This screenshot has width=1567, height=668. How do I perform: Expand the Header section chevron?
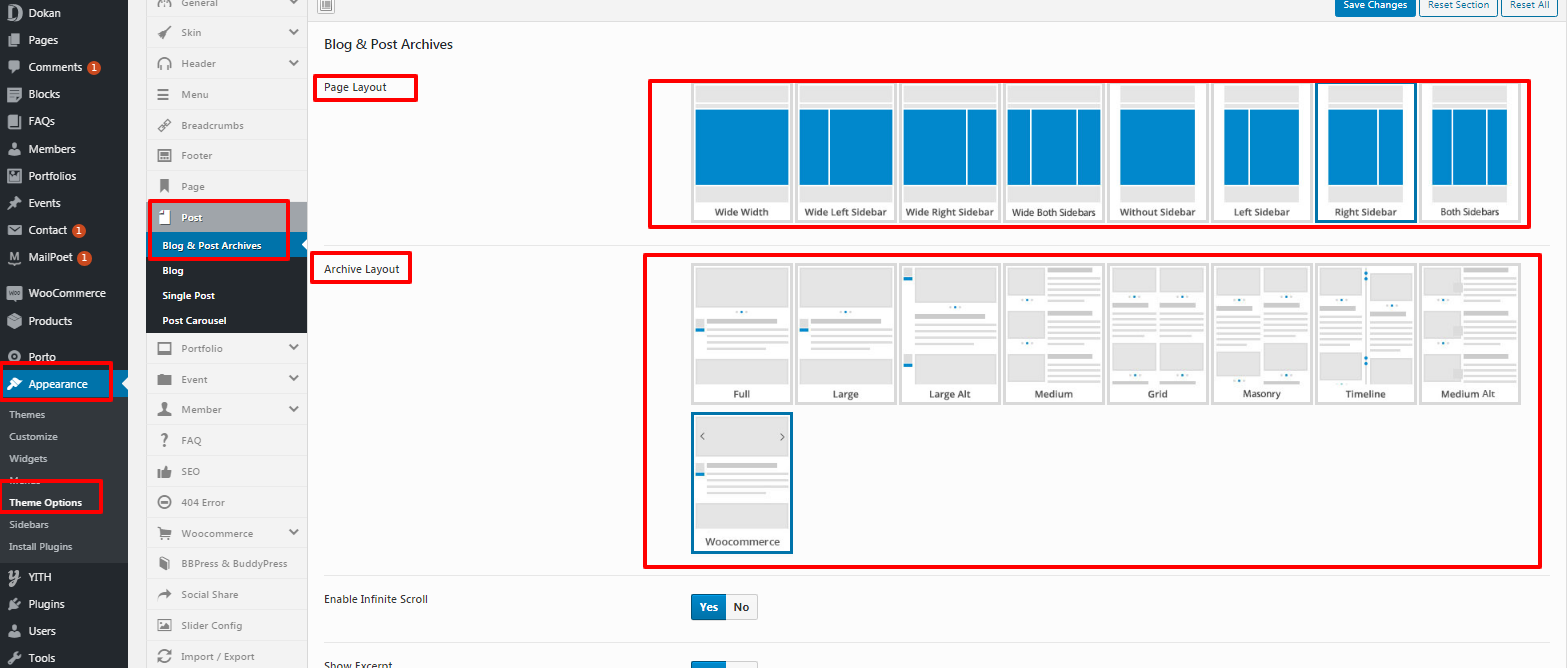294,63
